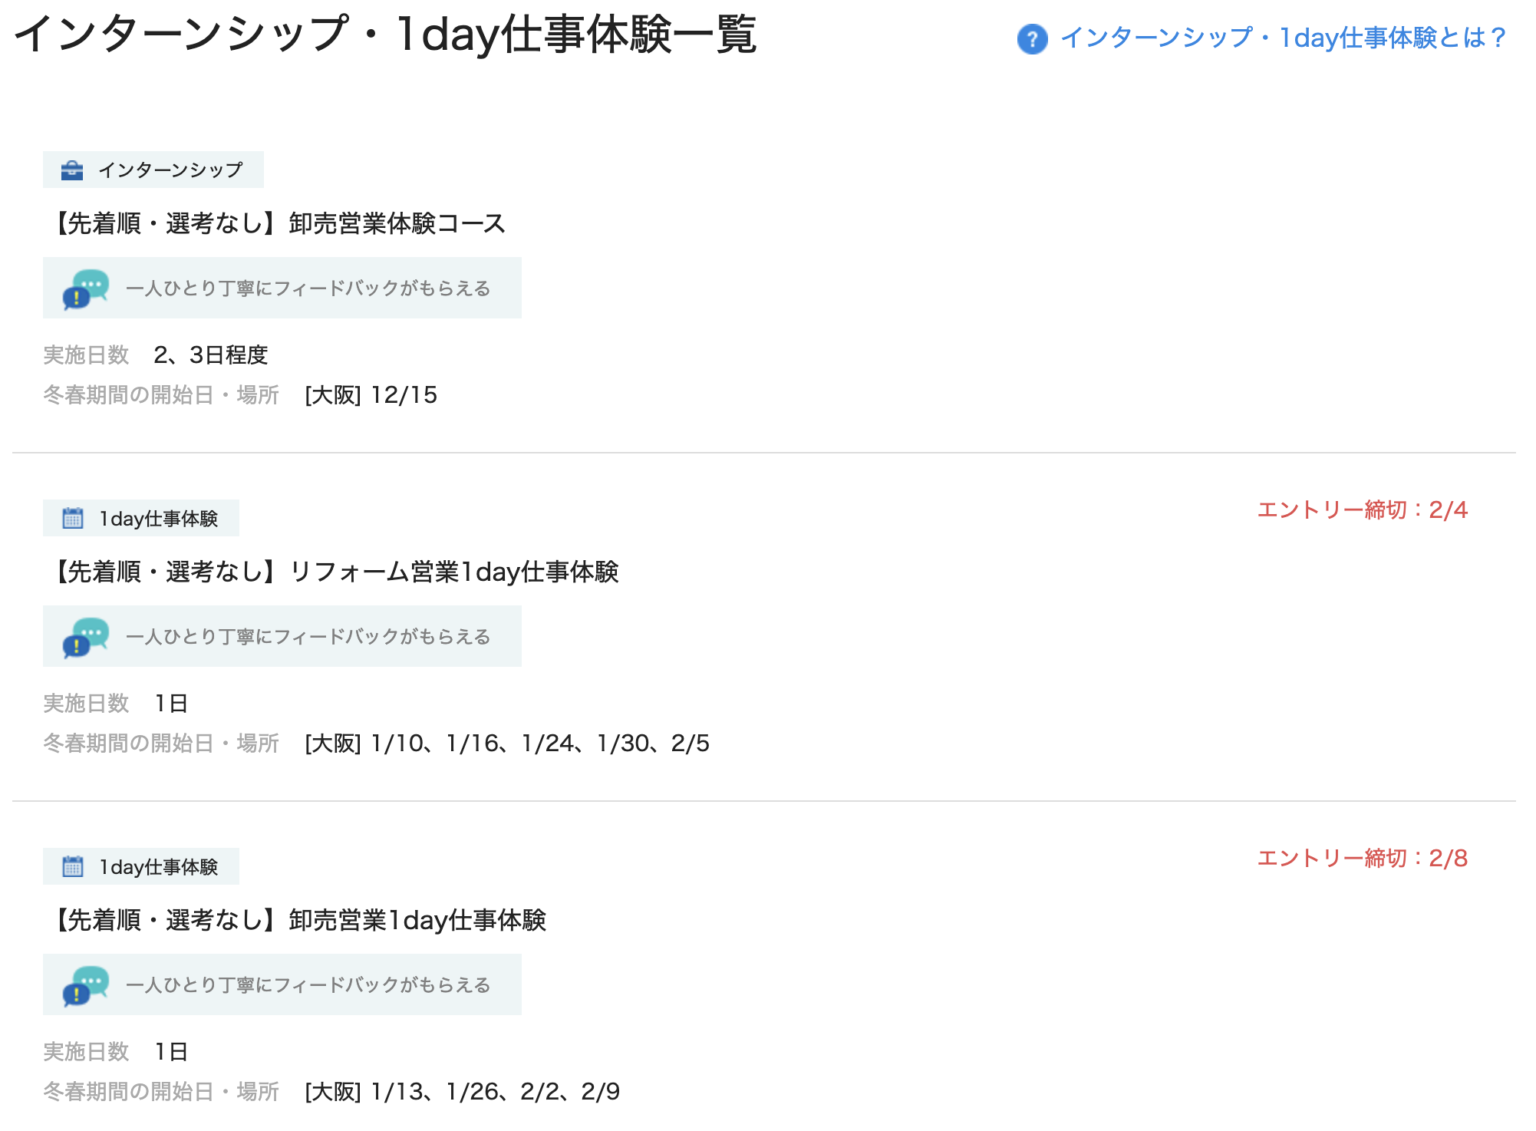Open 【先着順・選考なし】卸売営業体験コース listing title
1536x1131 pixels.
[x=276, y=223]
